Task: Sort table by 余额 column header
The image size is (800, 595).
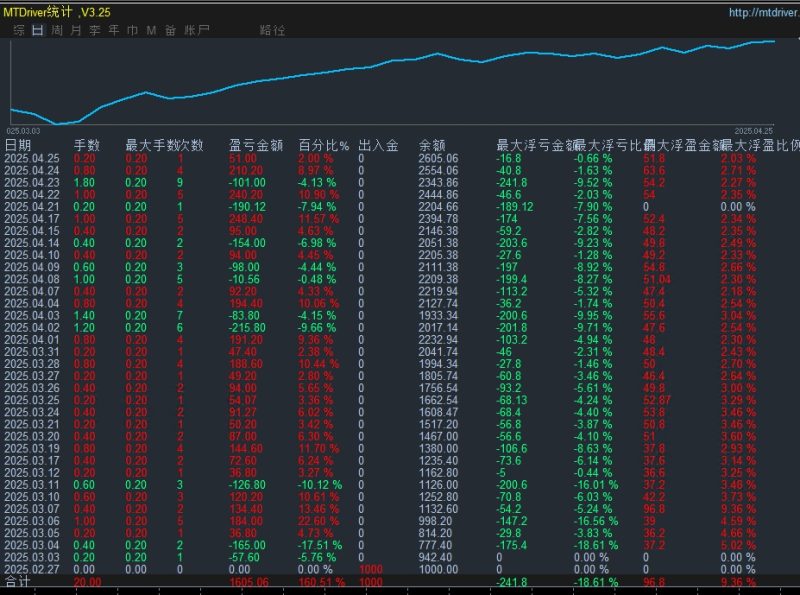Action: coord(434,146)
